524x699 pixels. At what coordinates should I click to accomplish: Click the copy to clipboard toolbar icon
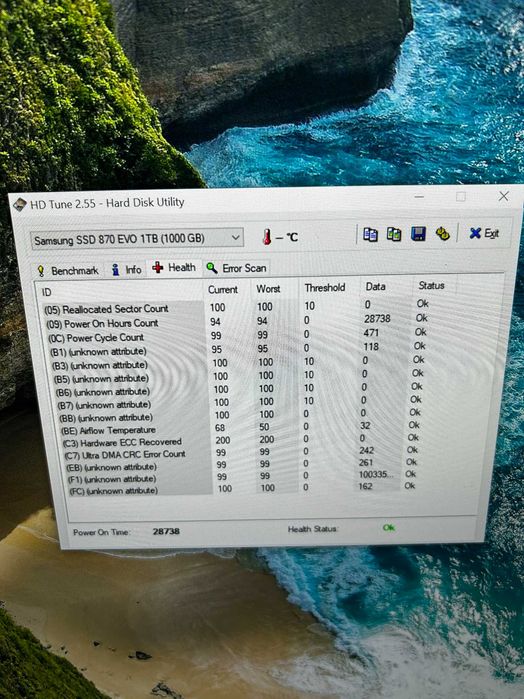pyautogui.click(x=370, y=234)
